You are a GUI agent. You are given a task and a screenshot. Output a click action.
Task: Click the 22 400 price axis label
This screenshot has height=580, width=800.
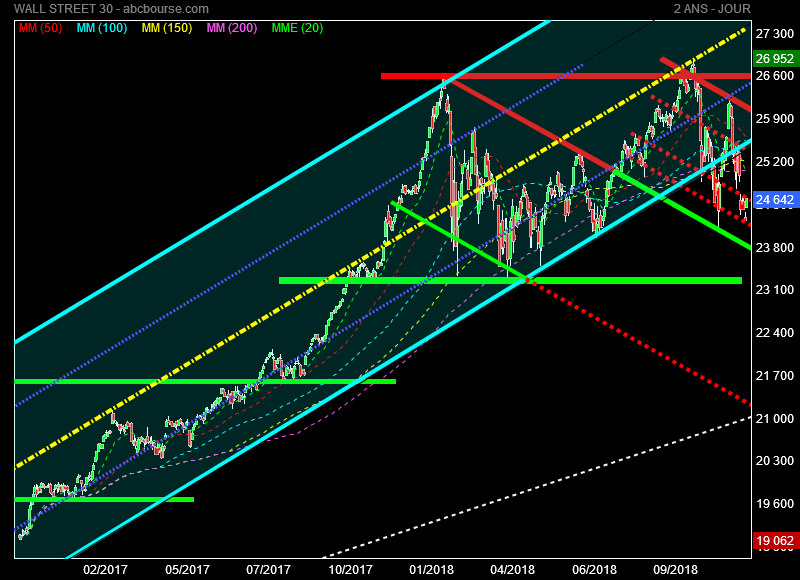(774, 333)
